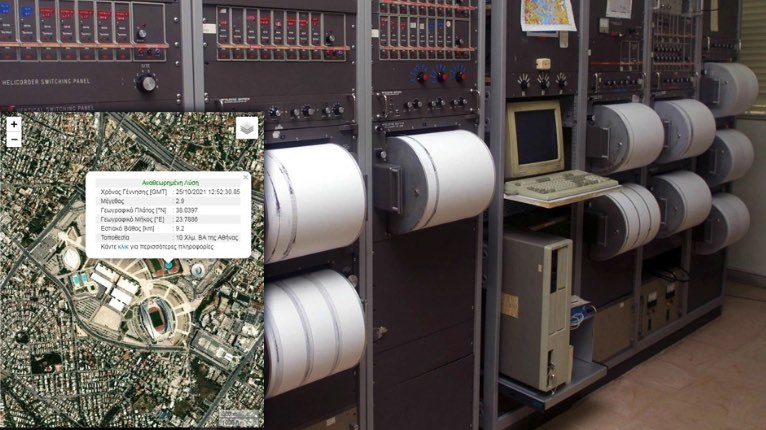Click the 'Τοποθεσία' location text in popup
Viewport: 766px width, 430px height.
tap(205, 237)
